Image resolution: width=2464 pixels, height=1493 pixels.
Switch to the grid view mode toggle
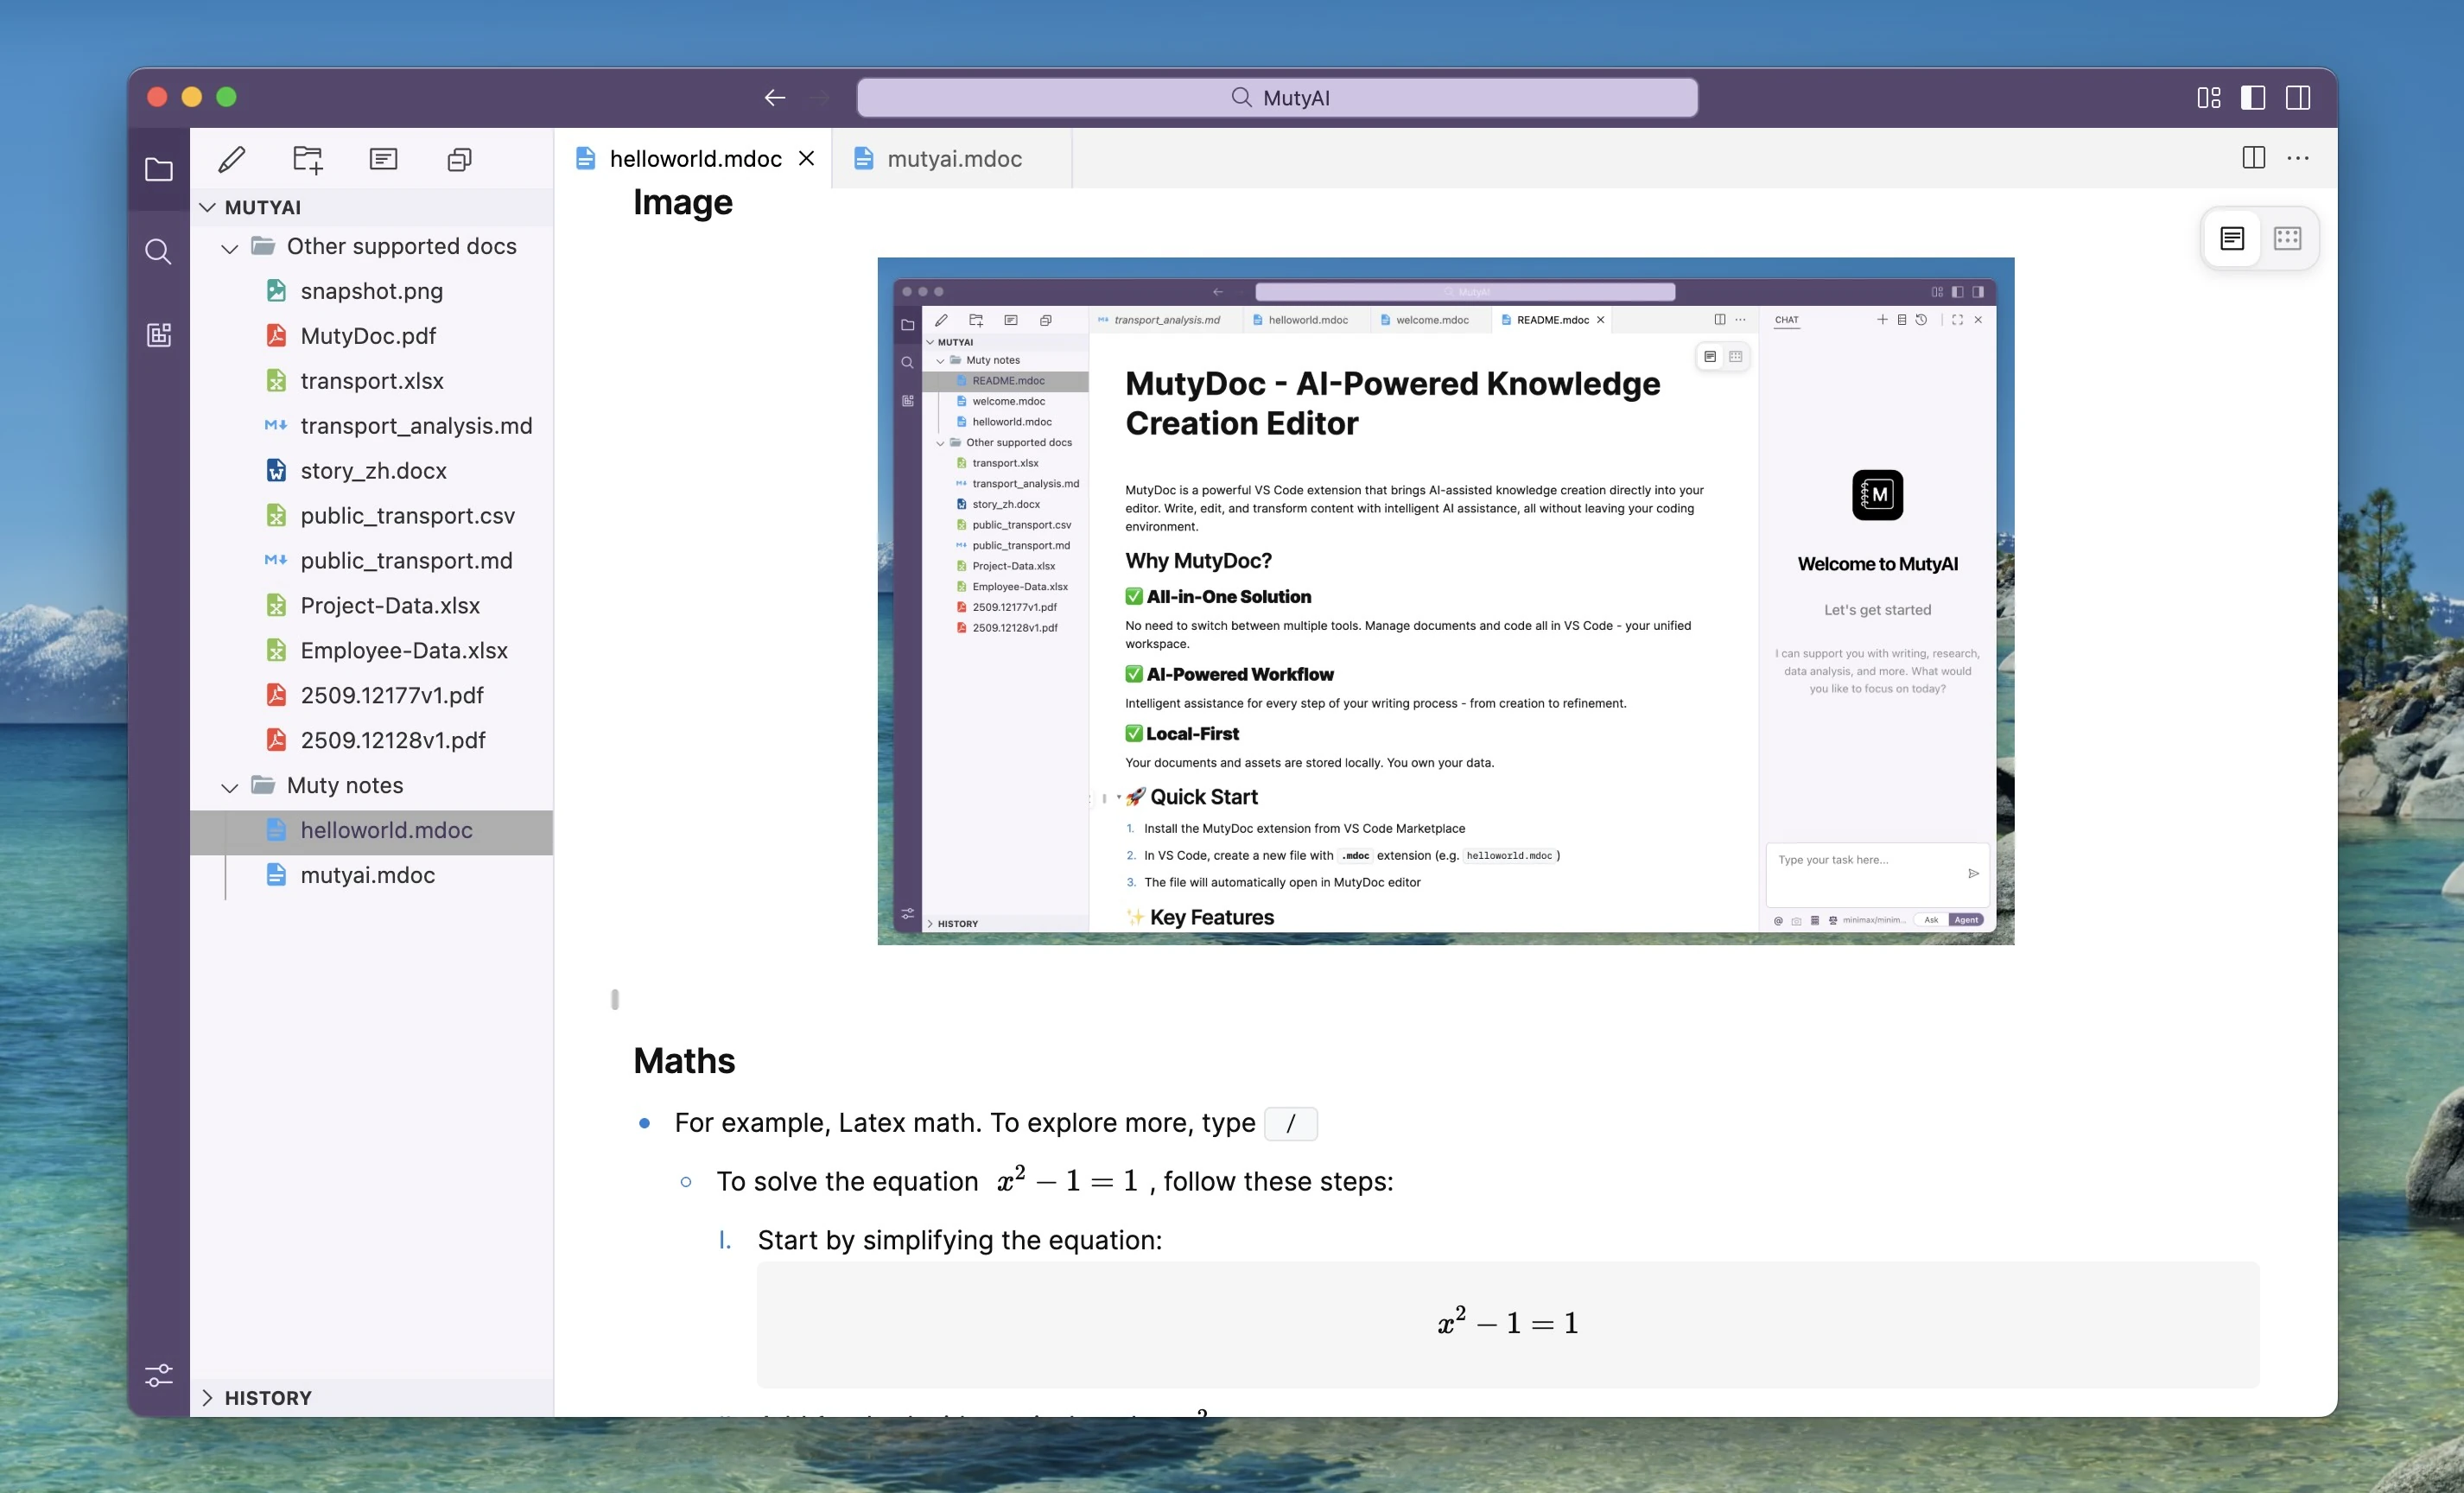[2287, 238]
